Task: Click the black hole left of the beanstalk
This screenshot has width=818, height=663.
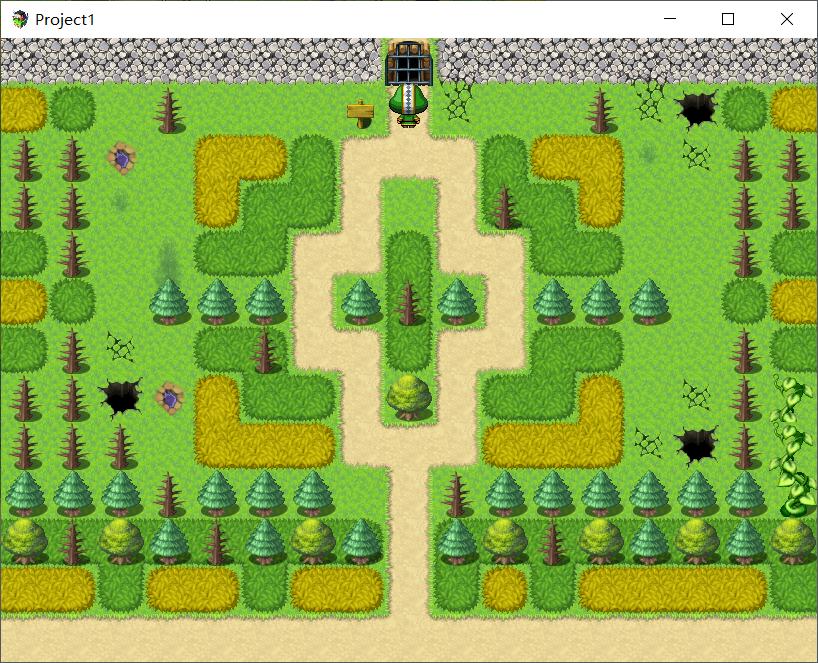Action: [x=696, y=446]
